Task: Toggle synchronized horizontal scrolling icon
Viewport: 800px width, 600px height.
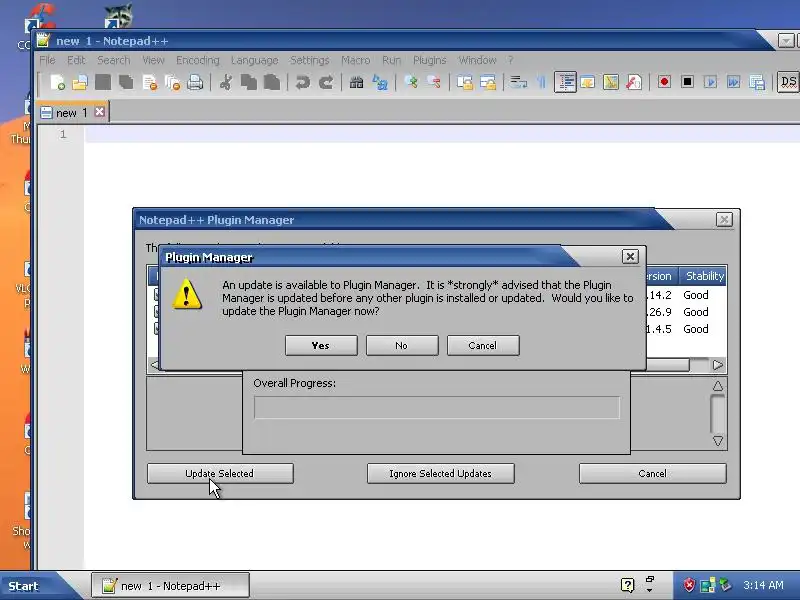Action: pos(488,82)
